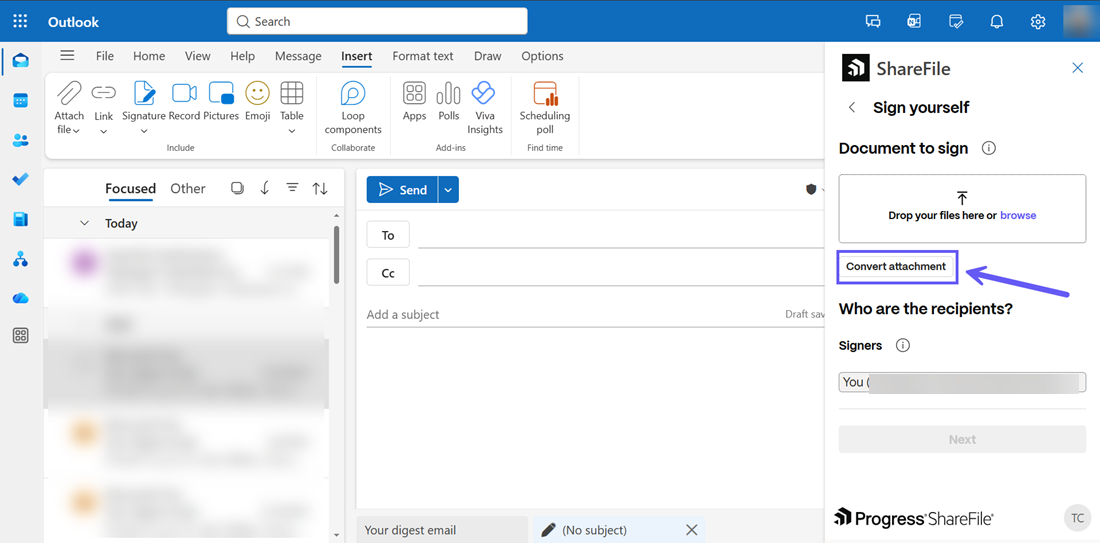This screenshot has height=543, width=1100.
Task: Show the Focused inbox
Action: point(130,188)
